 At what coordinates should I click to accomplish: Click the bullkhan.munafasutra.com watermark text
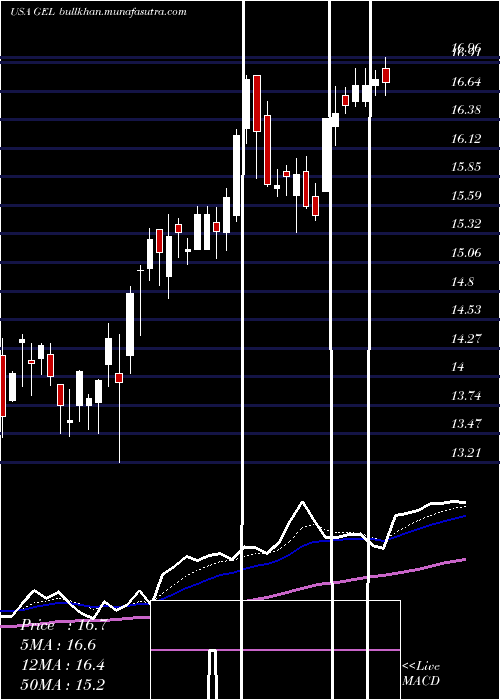[x=123, y=12]
